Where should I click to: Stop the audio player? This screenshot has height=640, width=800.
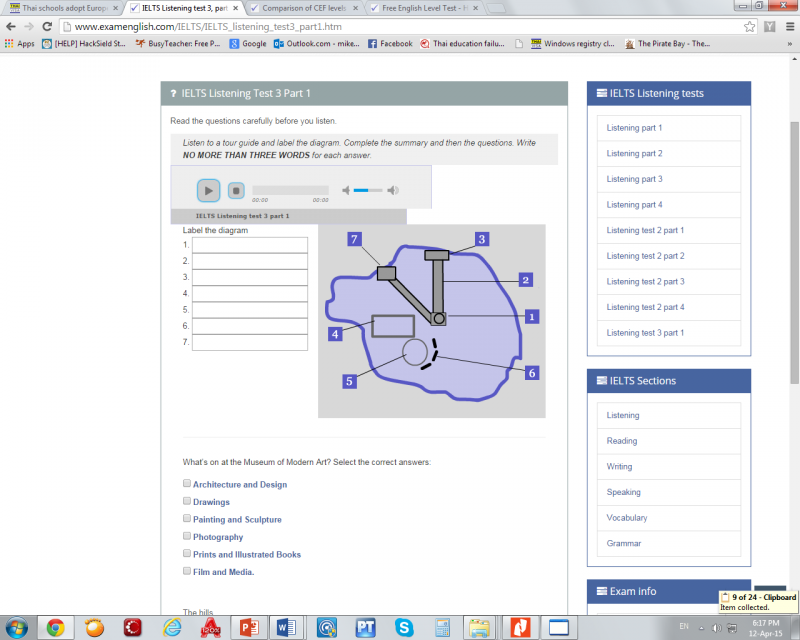236,190
